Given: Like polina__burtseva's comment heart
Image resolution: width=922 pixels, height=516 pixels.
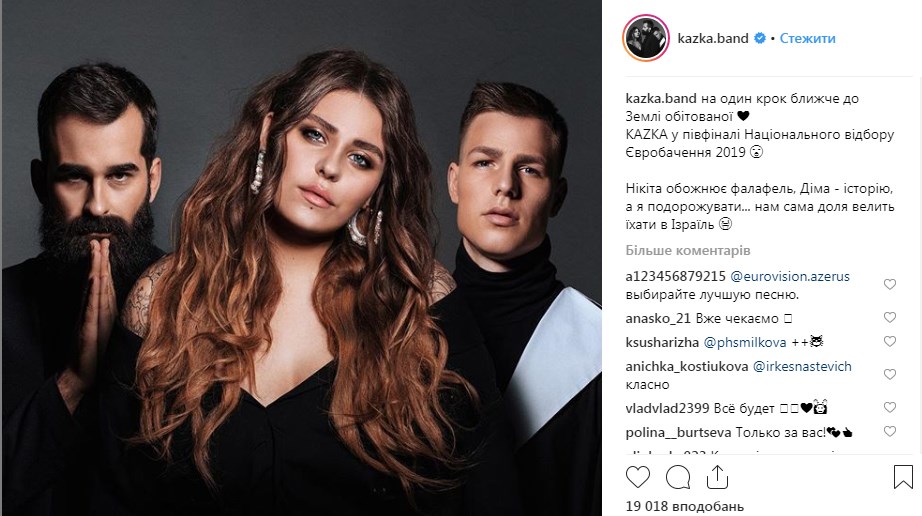Looking at the screenshot, I should click(890, 431).
